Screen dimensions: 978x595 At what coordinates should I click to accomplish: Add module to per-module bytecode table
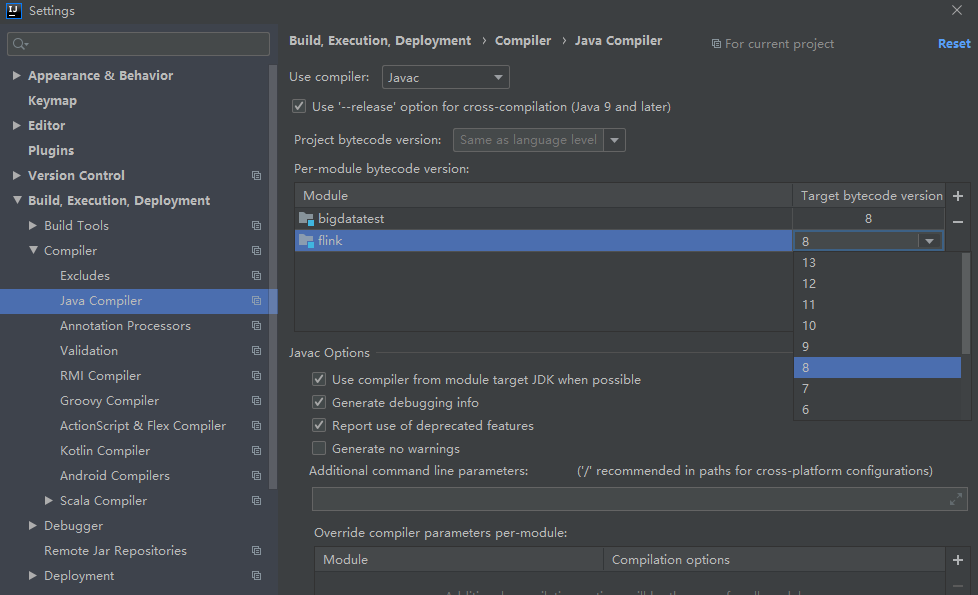(958, 196)
